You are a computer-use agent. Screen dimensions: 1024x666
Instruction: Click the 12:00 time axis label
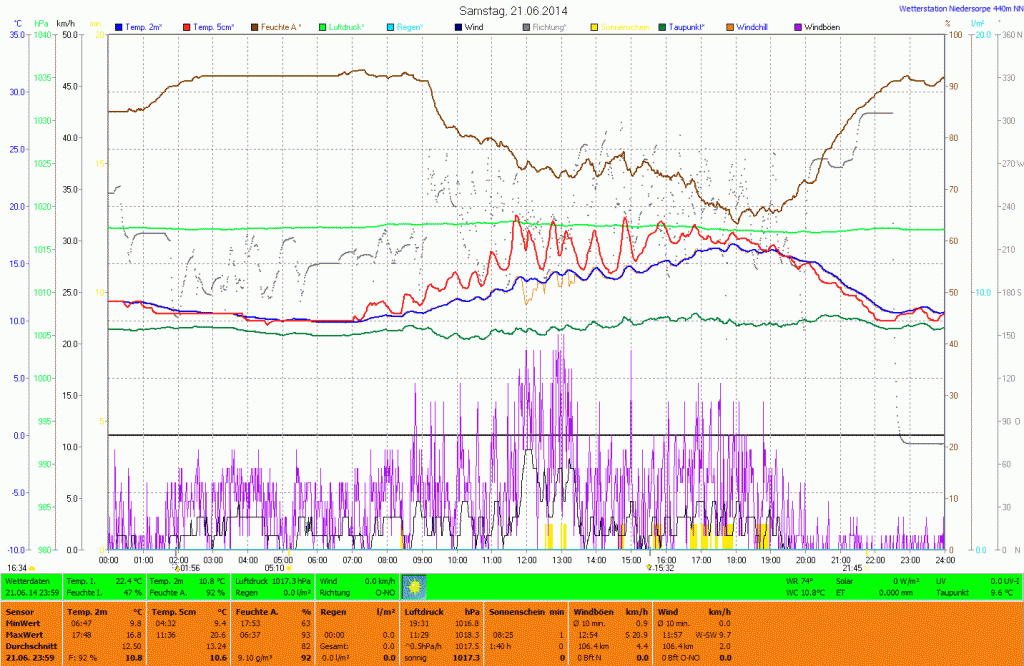click(527, 560)
